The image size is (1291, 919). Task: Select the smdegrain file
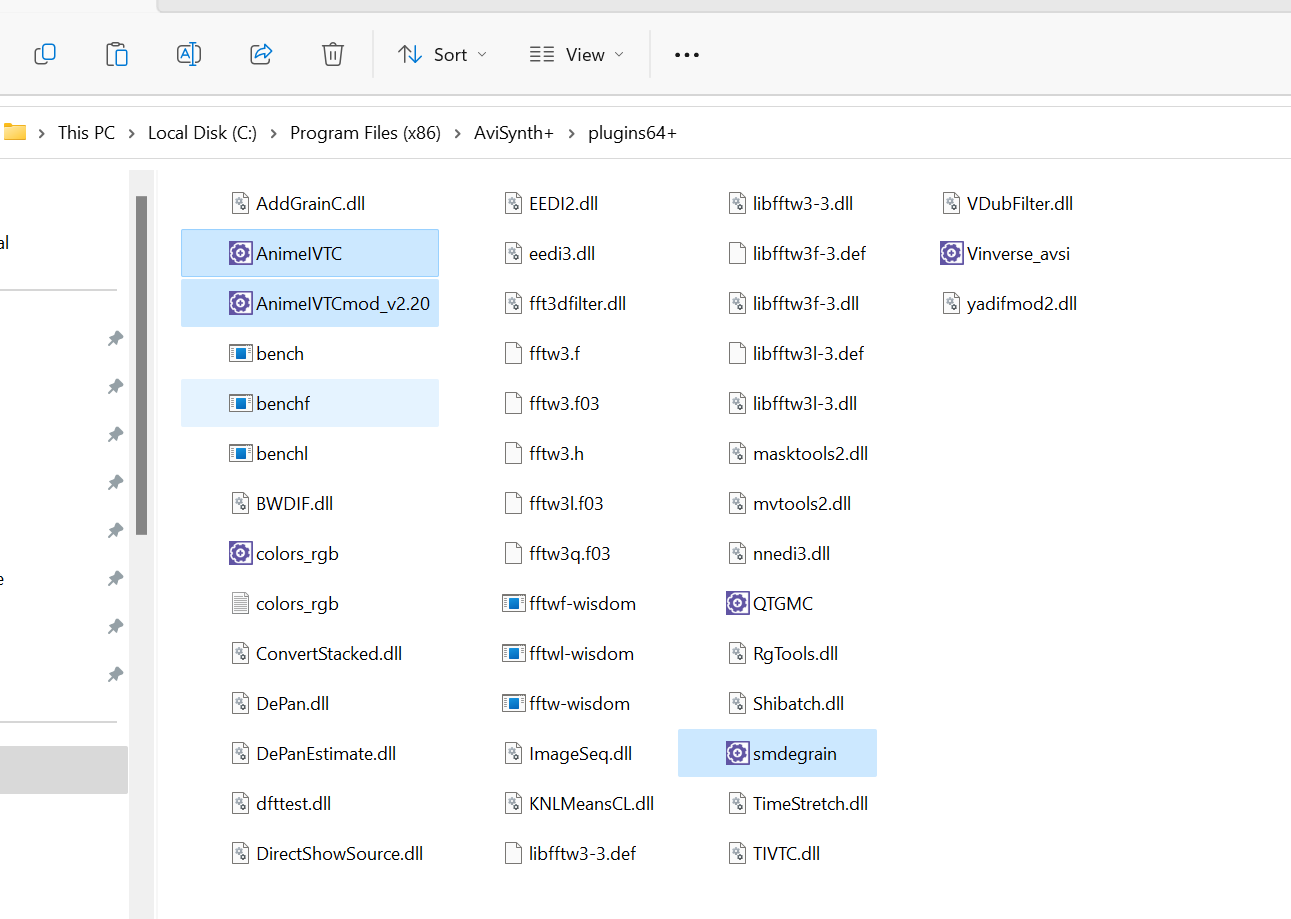[794, 753]
